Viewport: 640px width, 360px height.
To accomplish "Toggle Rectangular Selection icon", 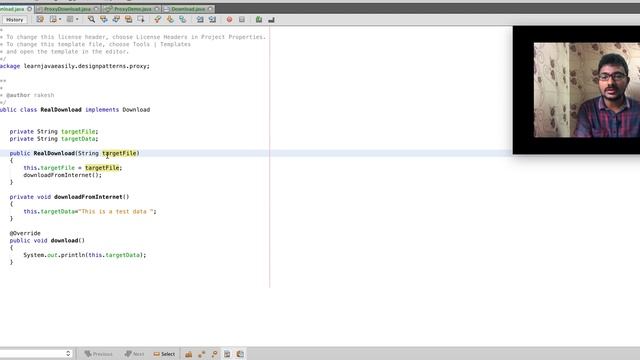I will click(141, 20).
